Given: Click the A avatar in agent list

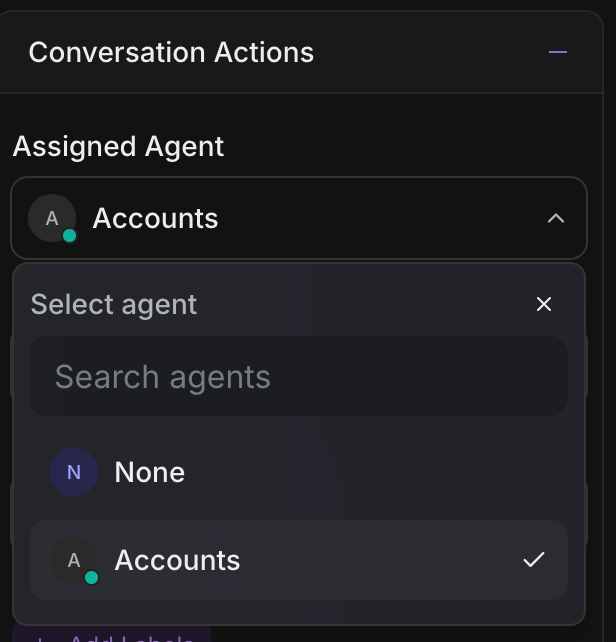Looking at the screenshot, I should click(x=74, y=560).
